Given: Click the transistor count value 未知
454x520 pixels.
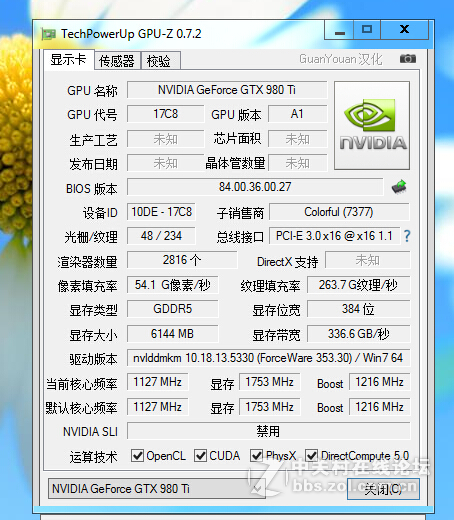Looking at the screenshot, I should point(297,163).
